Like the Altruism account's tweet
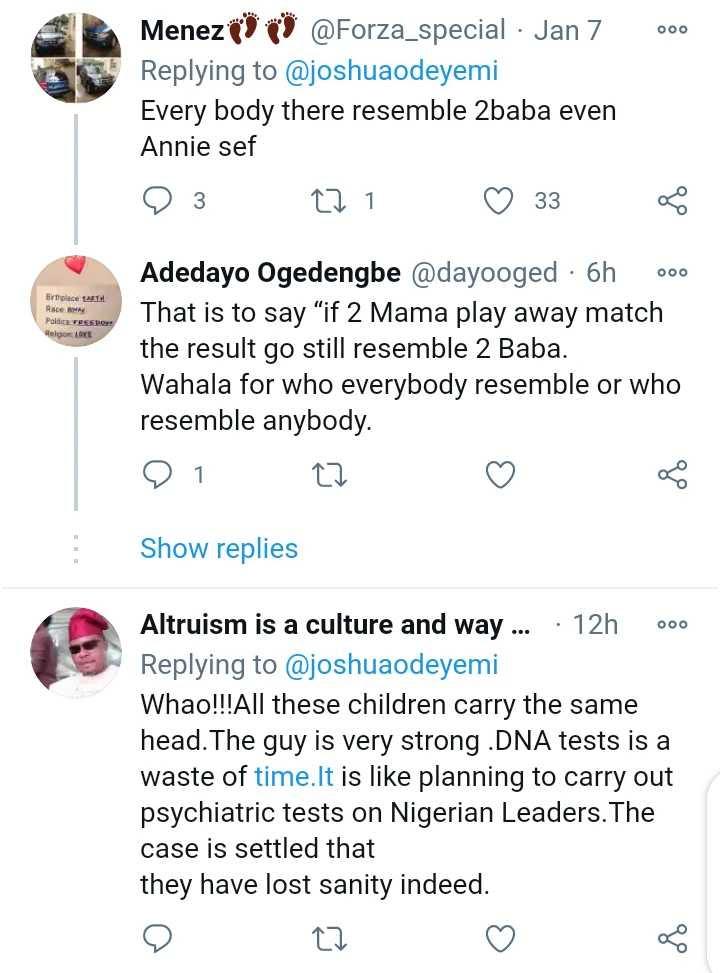This screenshot has height=973, width=720. [x=499, y=938]
